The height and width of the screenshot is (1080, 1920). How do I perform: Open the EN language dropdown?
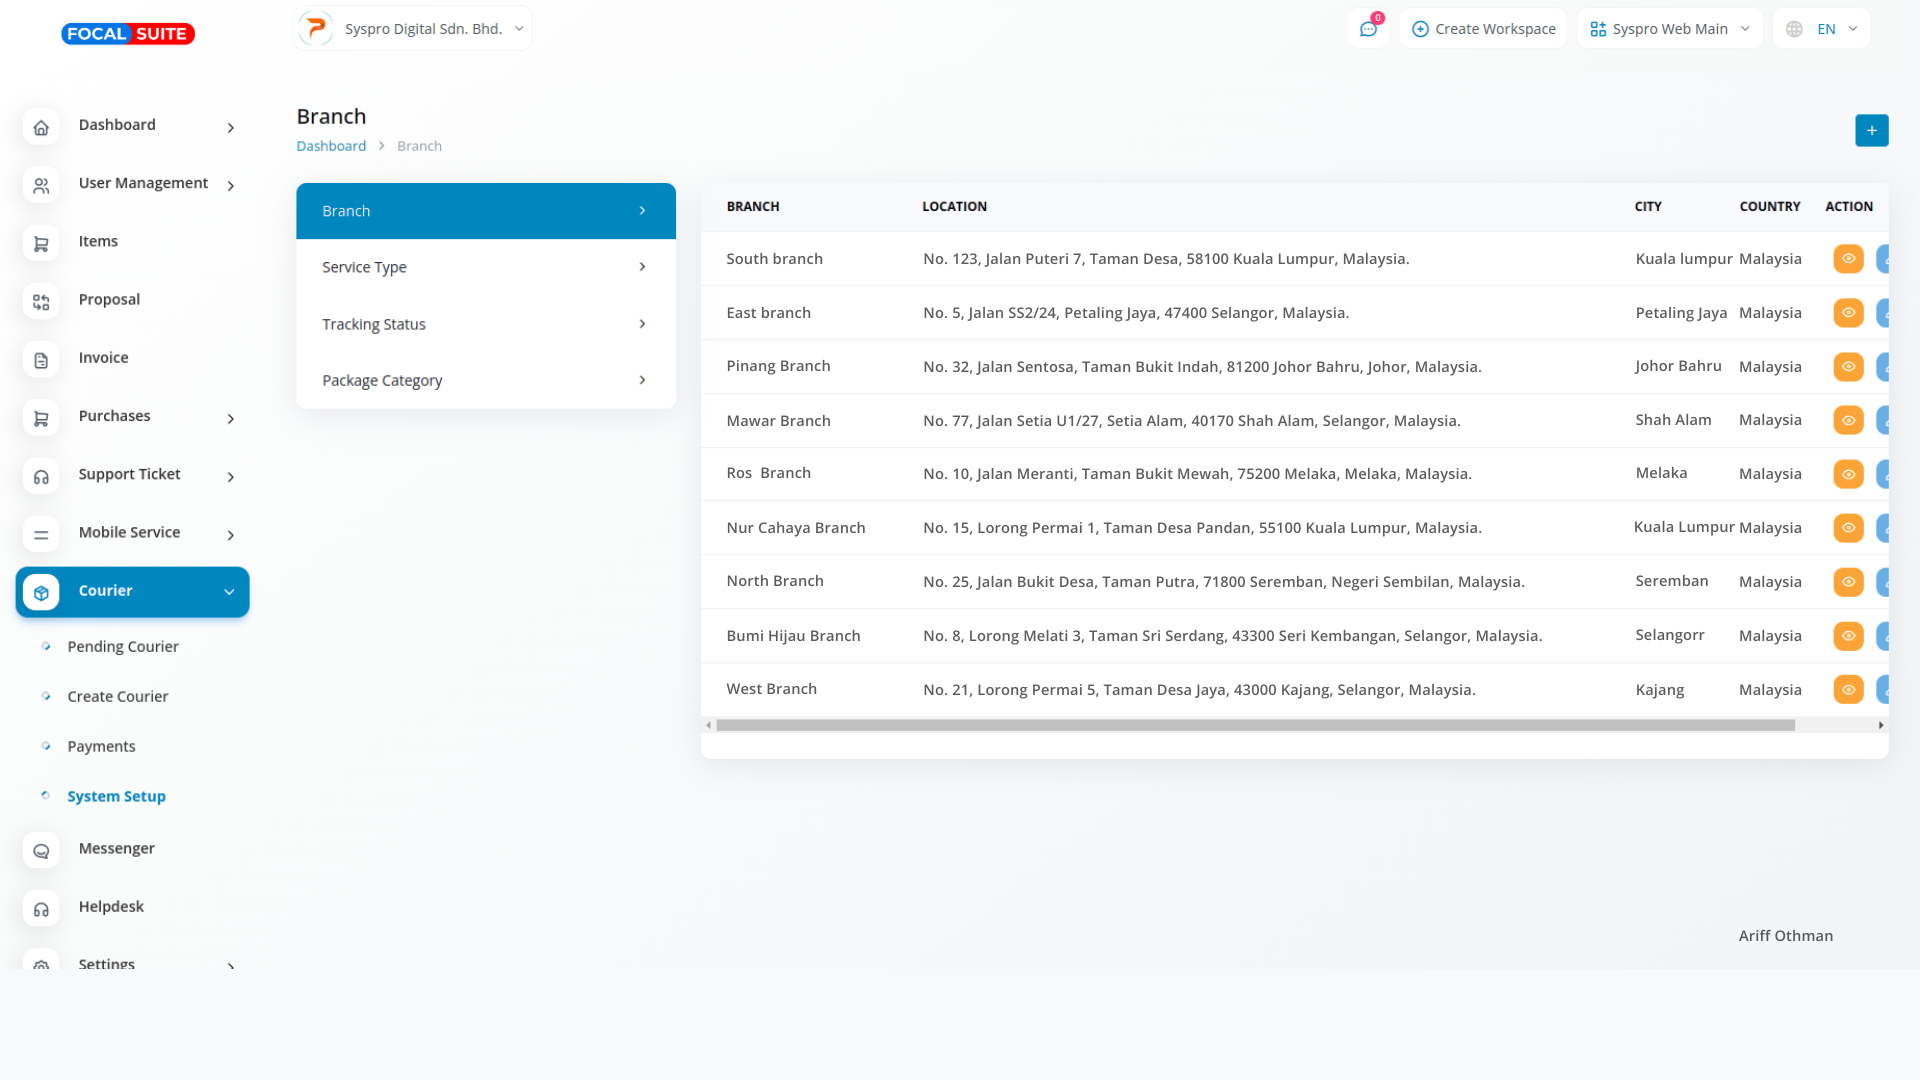coord(1822,29)
